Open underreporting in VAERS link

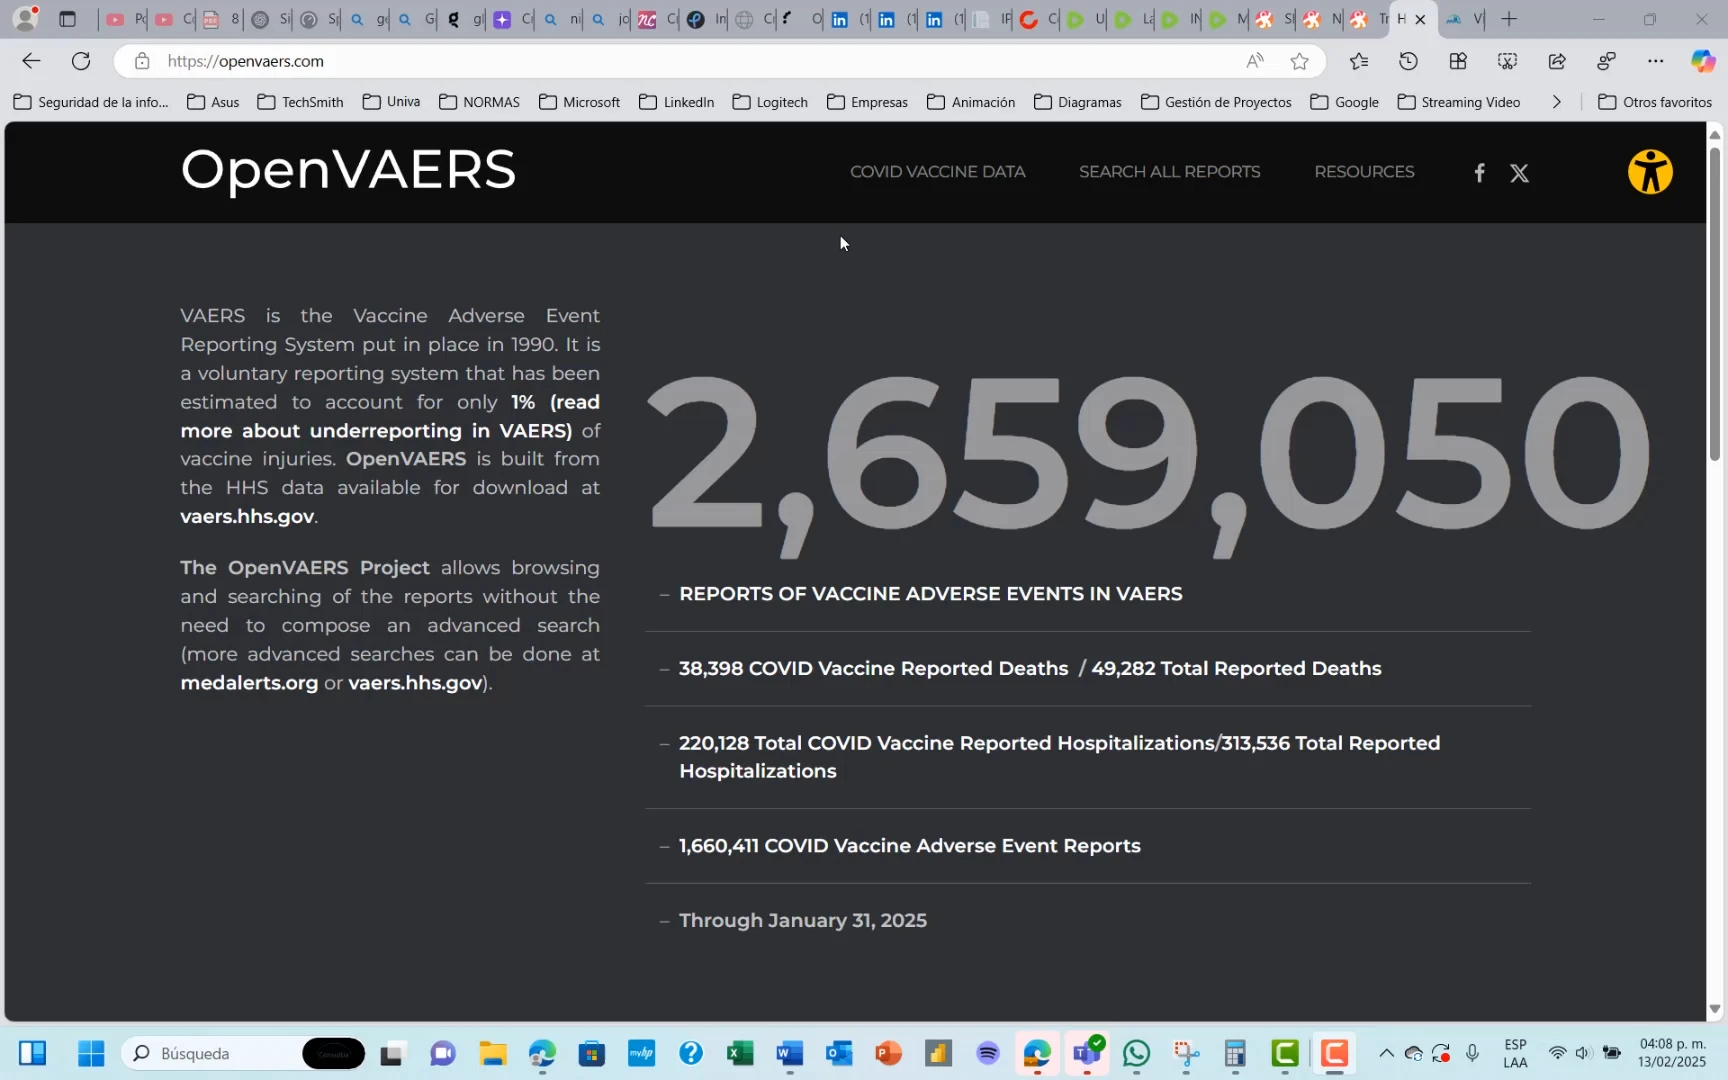pyautogui.click(x=390, y=416)
